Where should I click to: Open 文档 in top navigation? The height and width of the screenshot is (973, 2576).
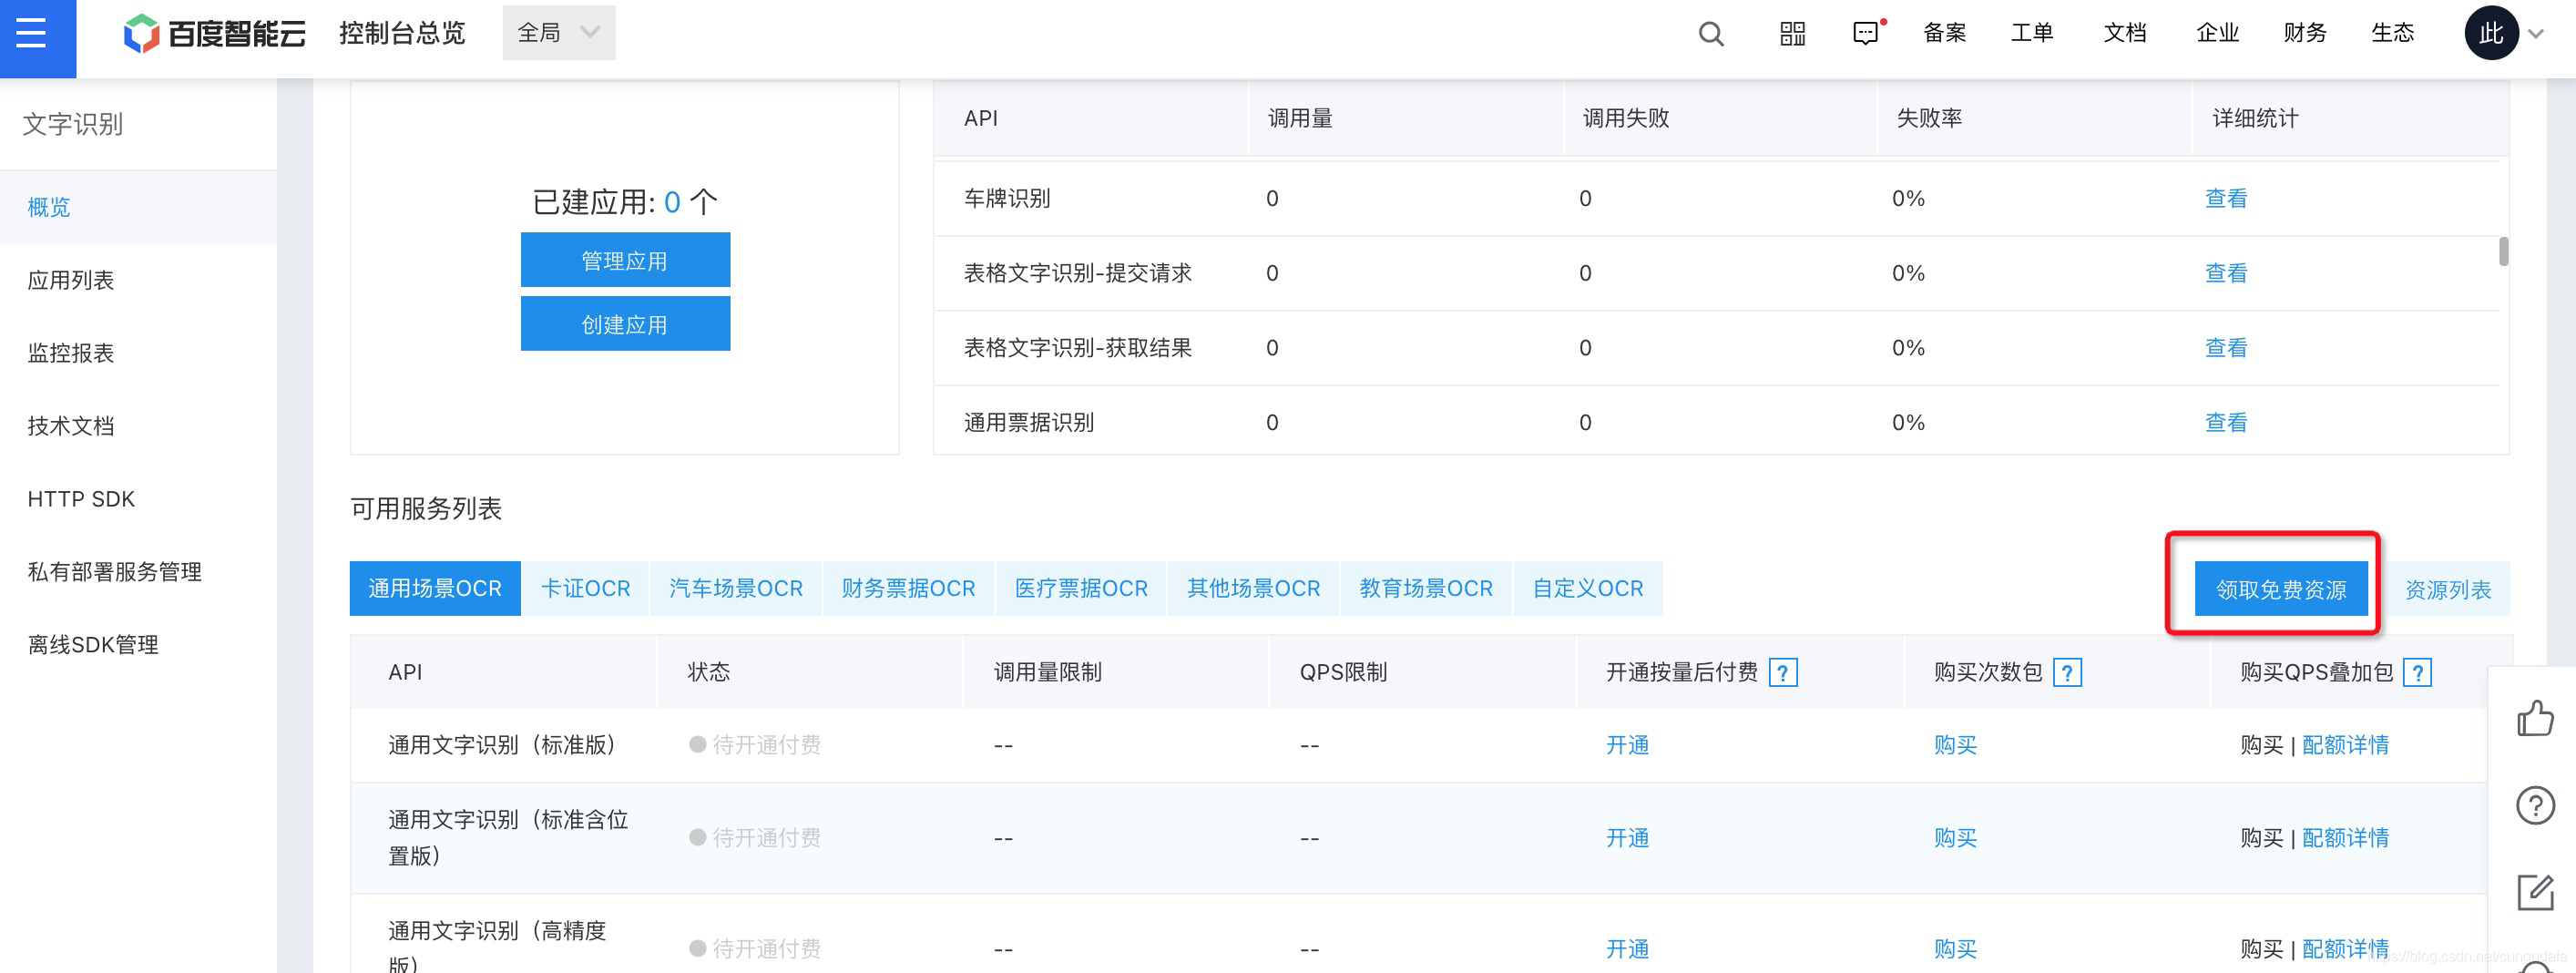2124,33
